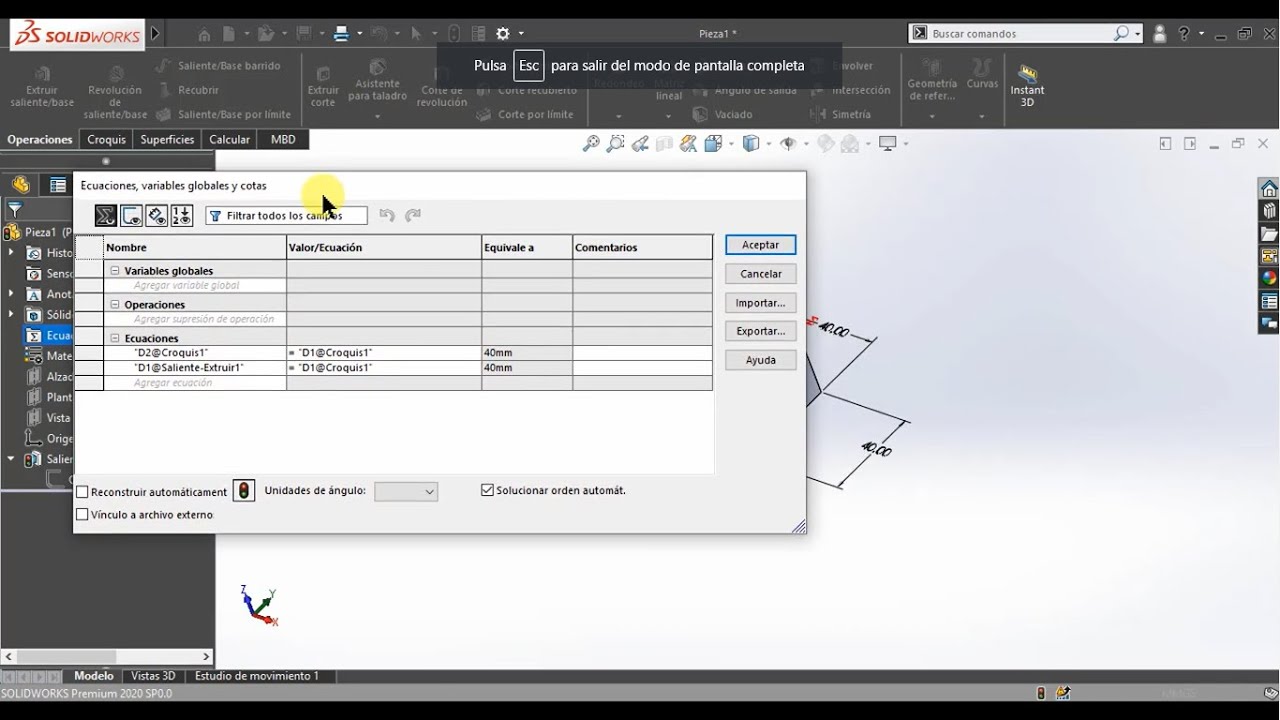
Task: Open the Calcular tab
Action: (x=229, y=140)
